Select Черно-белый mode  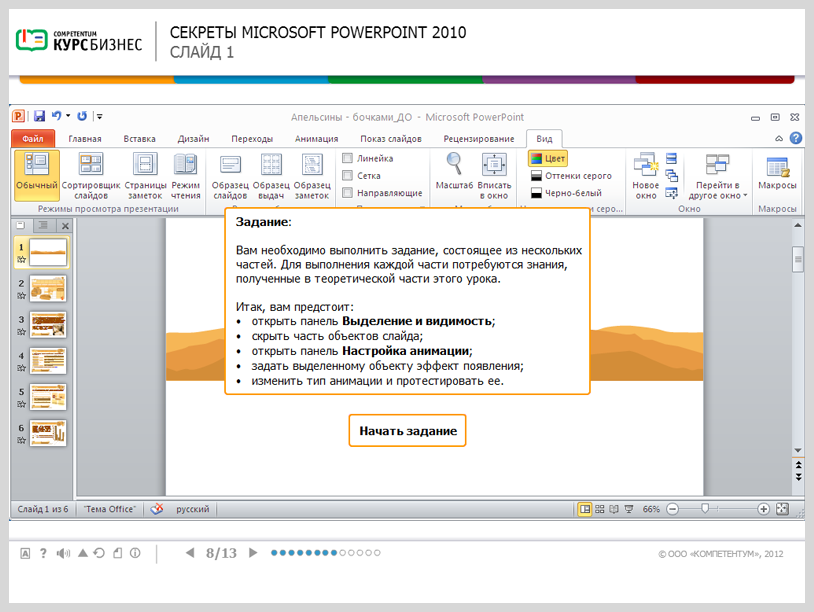[566, 193]
